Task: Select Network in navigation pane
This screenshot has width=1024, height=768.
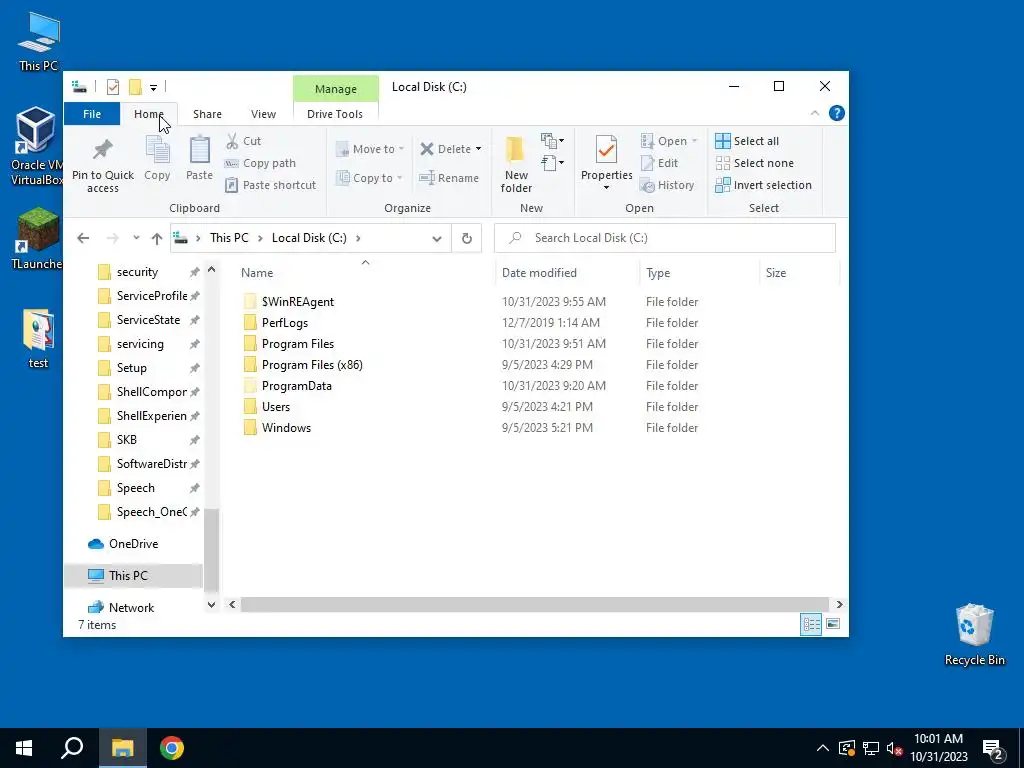Action: 131,608
